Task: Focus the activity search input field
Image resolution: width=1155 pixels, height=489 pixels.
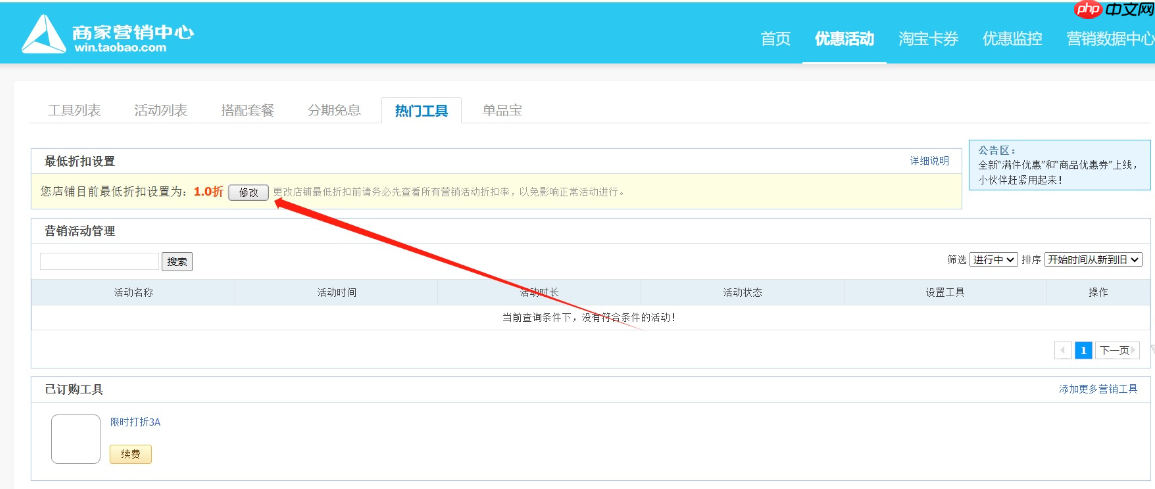Action: tap(99, 261)
